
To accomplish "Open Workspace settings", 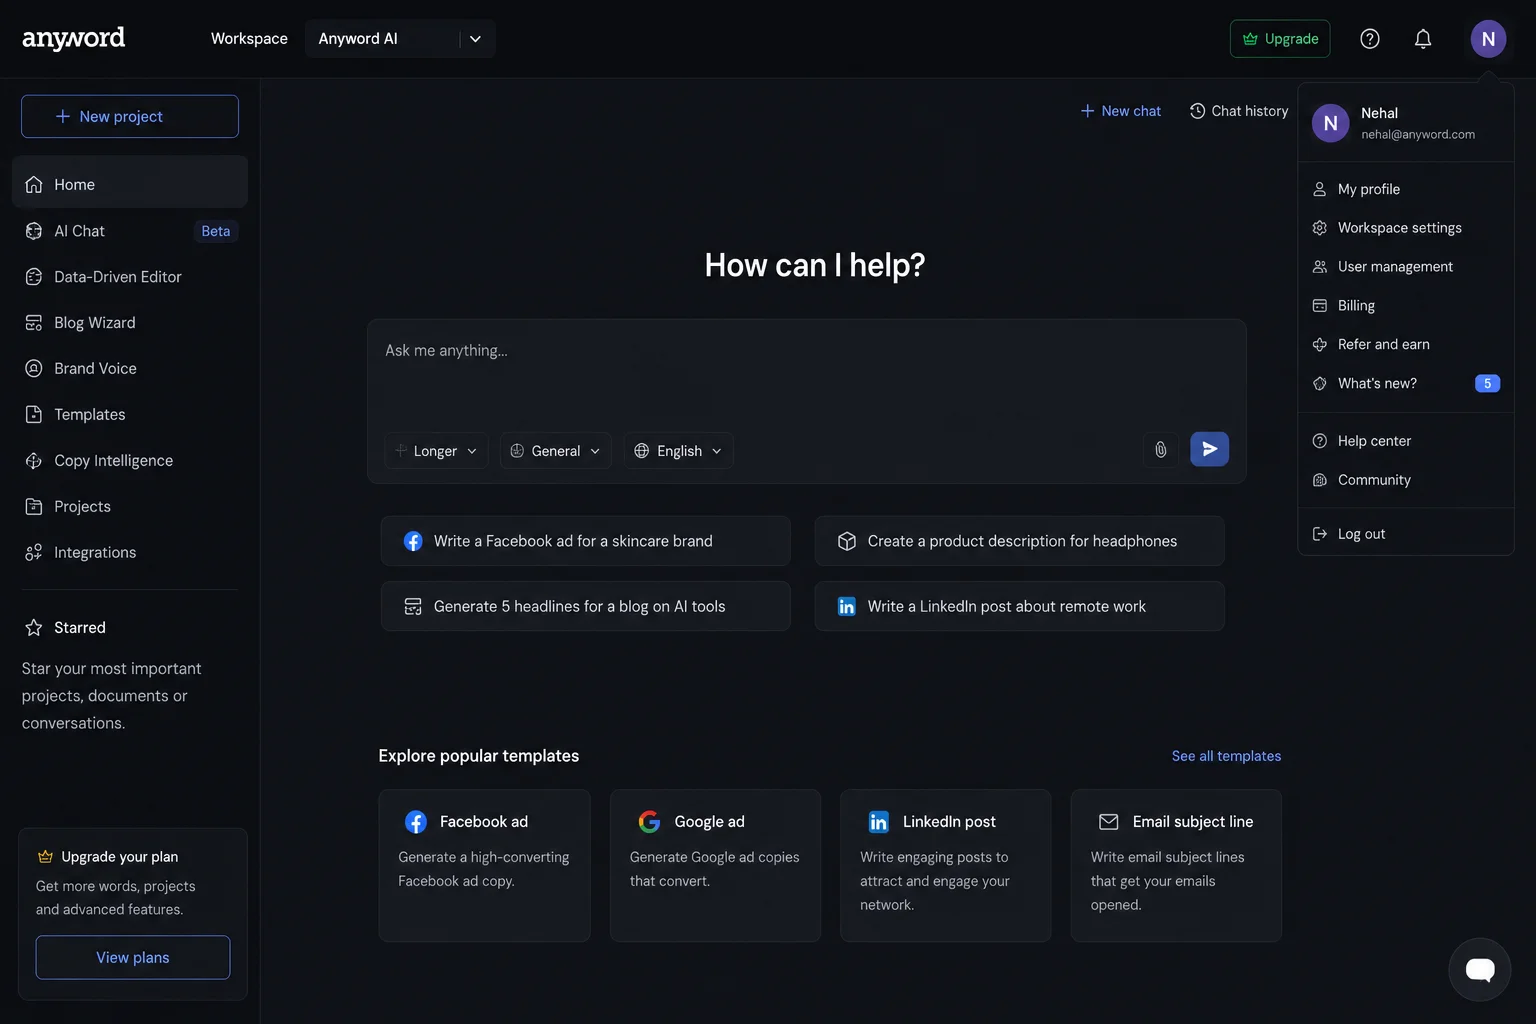I will (1406, 228).
